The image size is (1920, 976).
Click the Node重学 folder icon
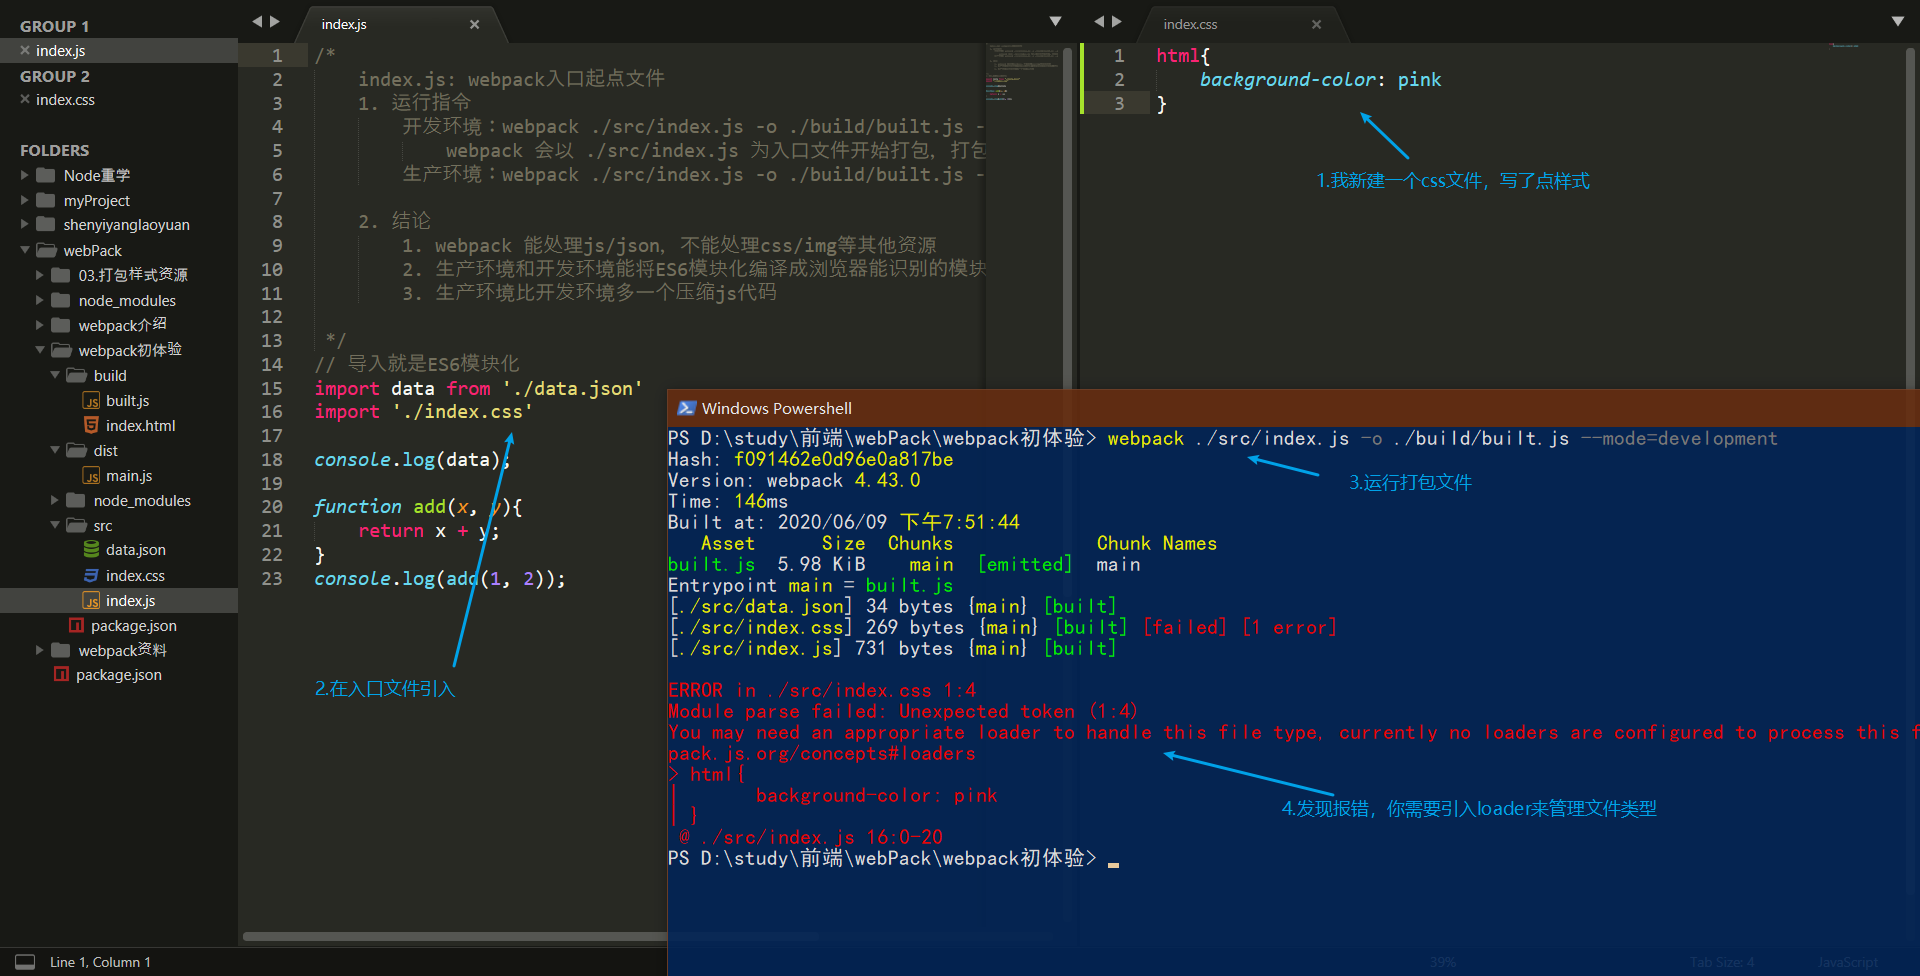click(x=45, y=175)
